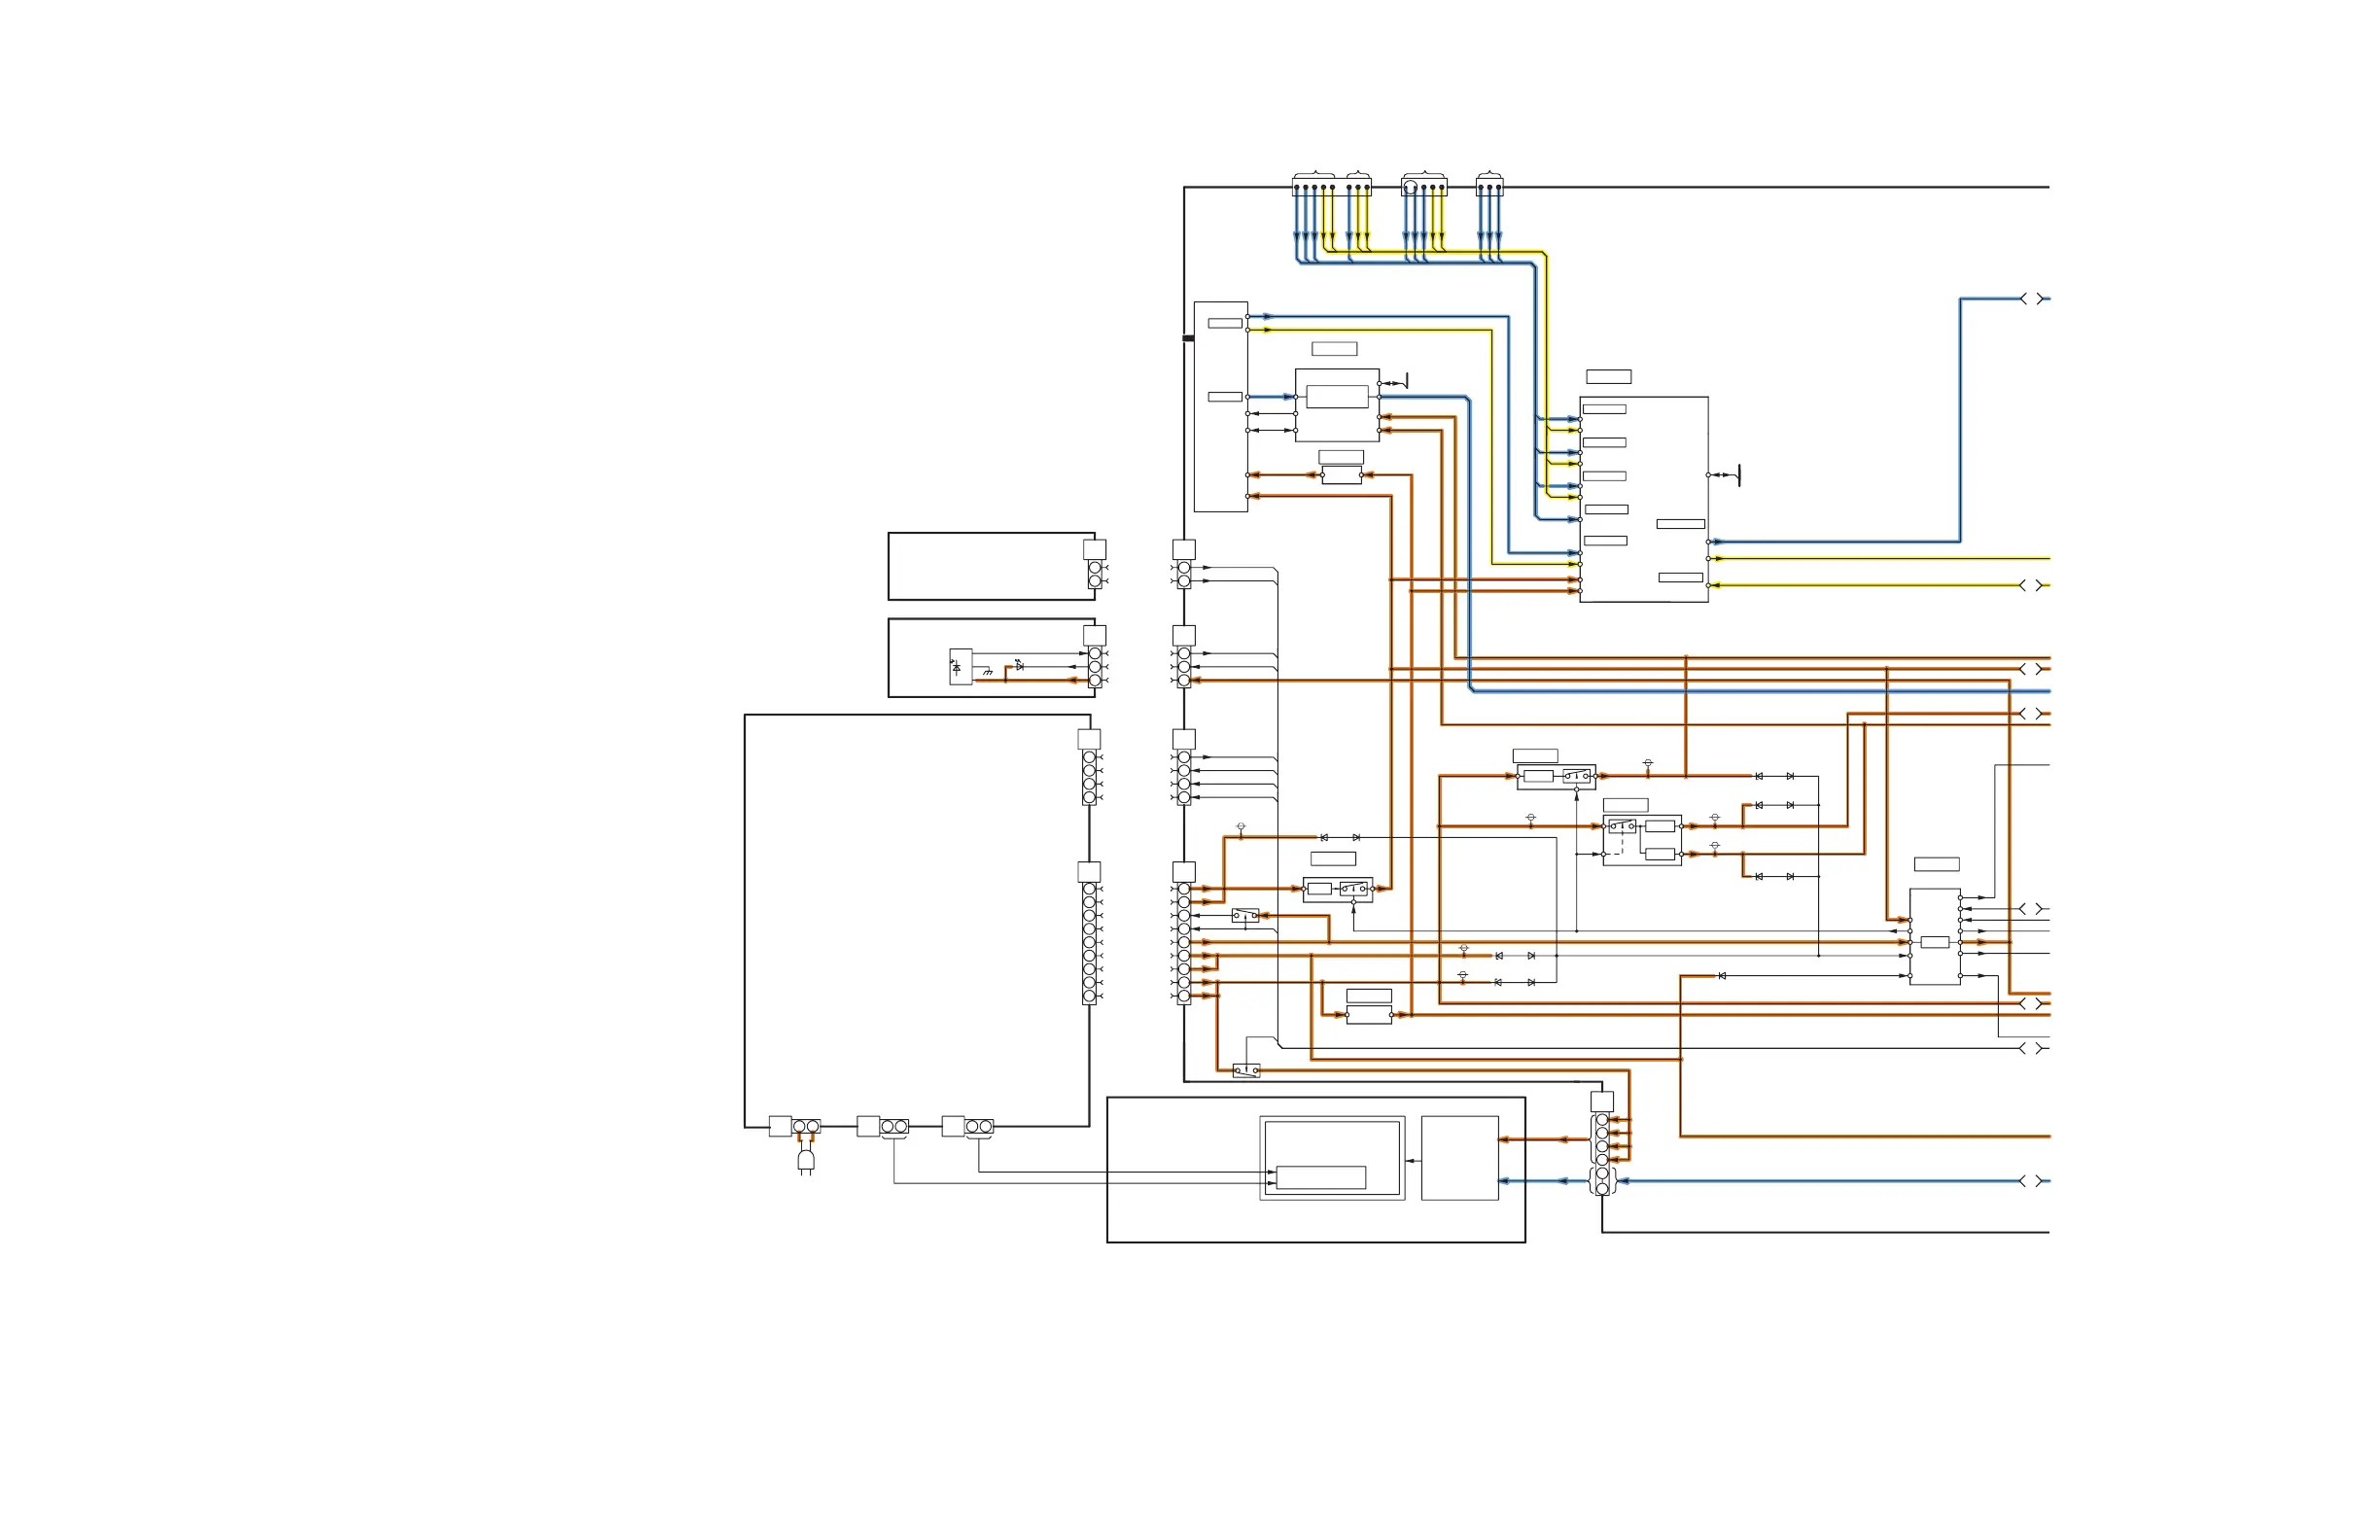
Task: Click continuation chevrons on the lower yellow line
Action: (2031, 586)
